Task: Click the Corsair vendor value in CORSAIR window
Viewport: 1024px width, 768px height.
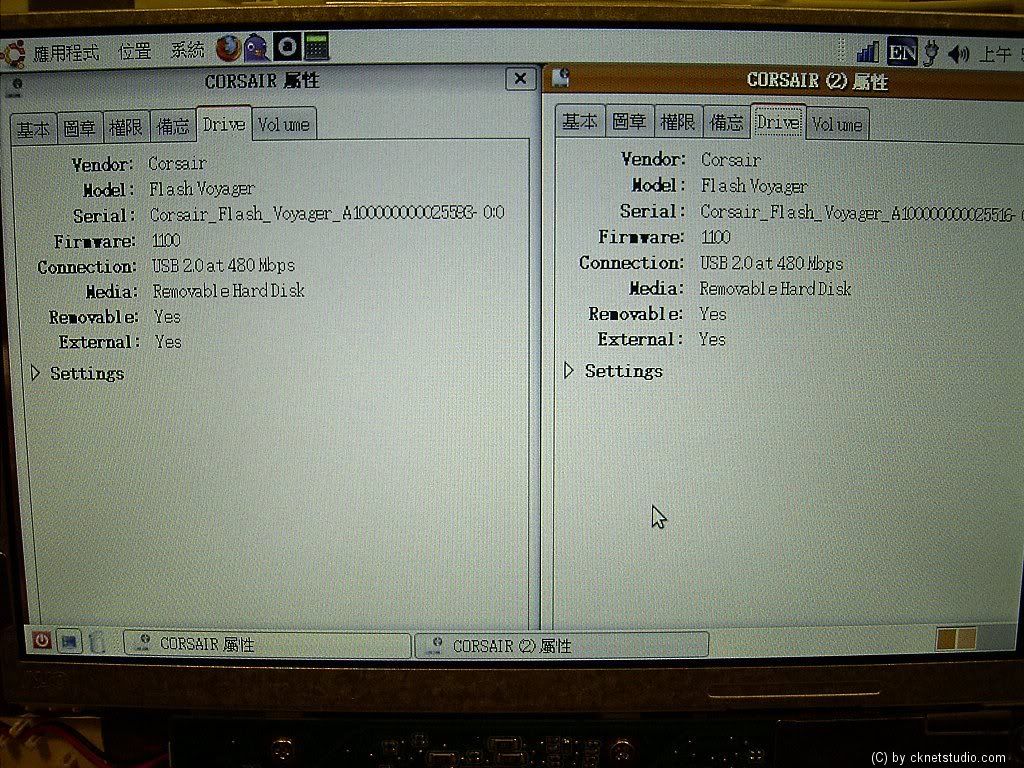Action: tap(177, 163)
